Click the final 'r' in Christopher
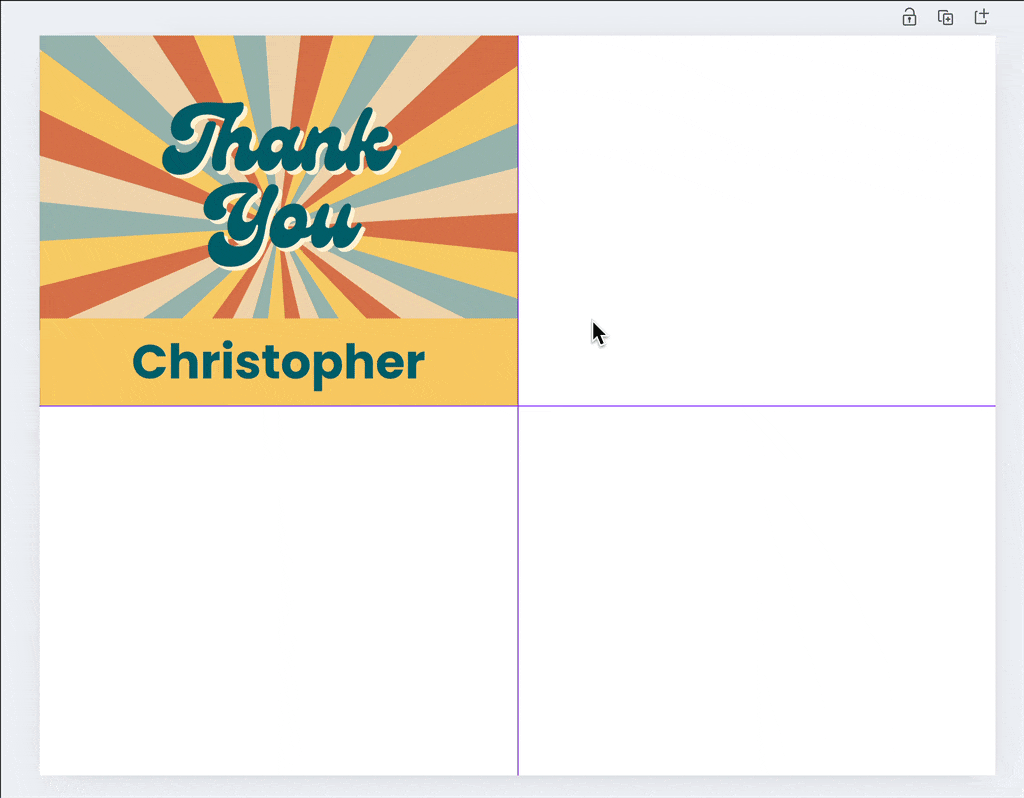The height and width of the screenshot is (798, 1024). coord(416,366)
